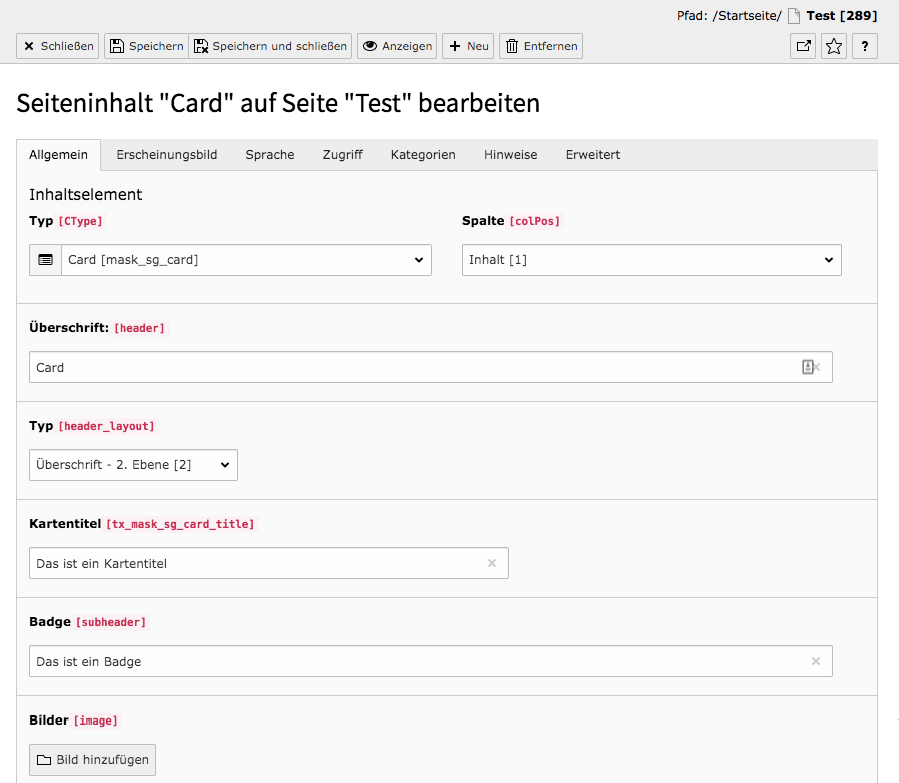Click the Test [289] page title
This screenshot has width=899, height=783.
click(x=842, y=16)
